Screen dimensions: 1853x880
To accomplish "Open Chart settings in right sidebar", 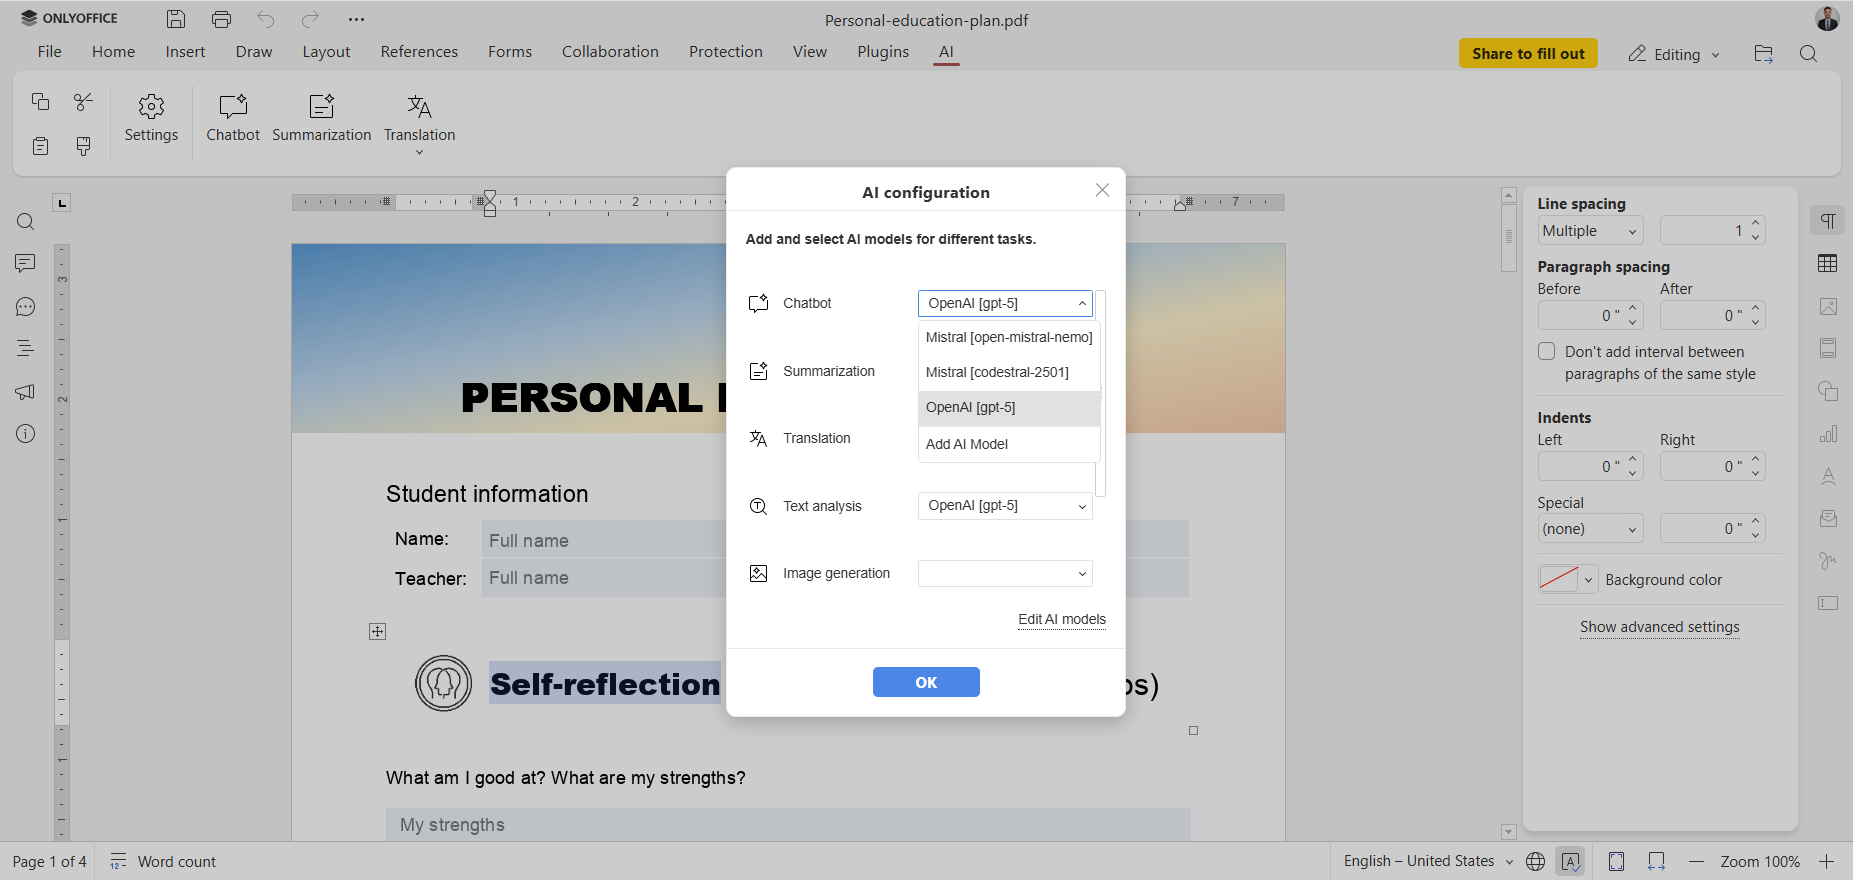I will pyautogui.click(x=1828, y=434).
